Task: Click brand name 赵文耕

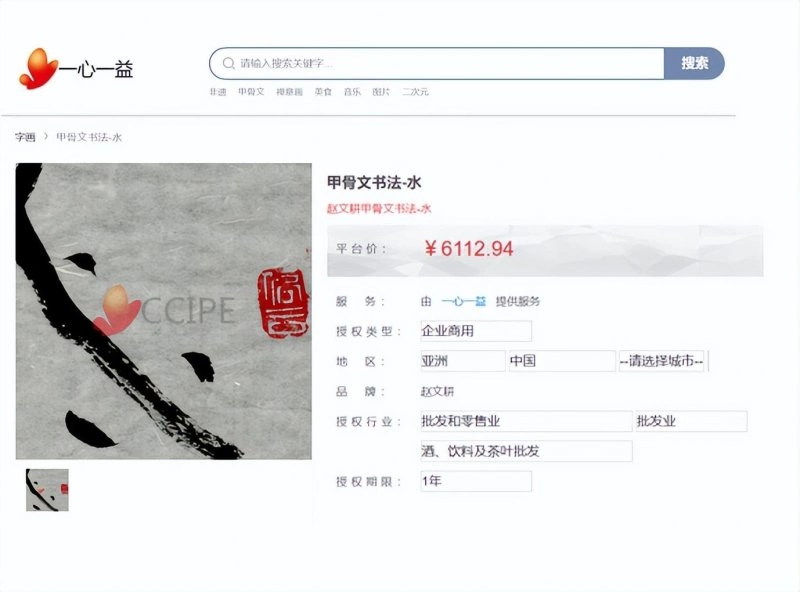Action: [437, 391]
